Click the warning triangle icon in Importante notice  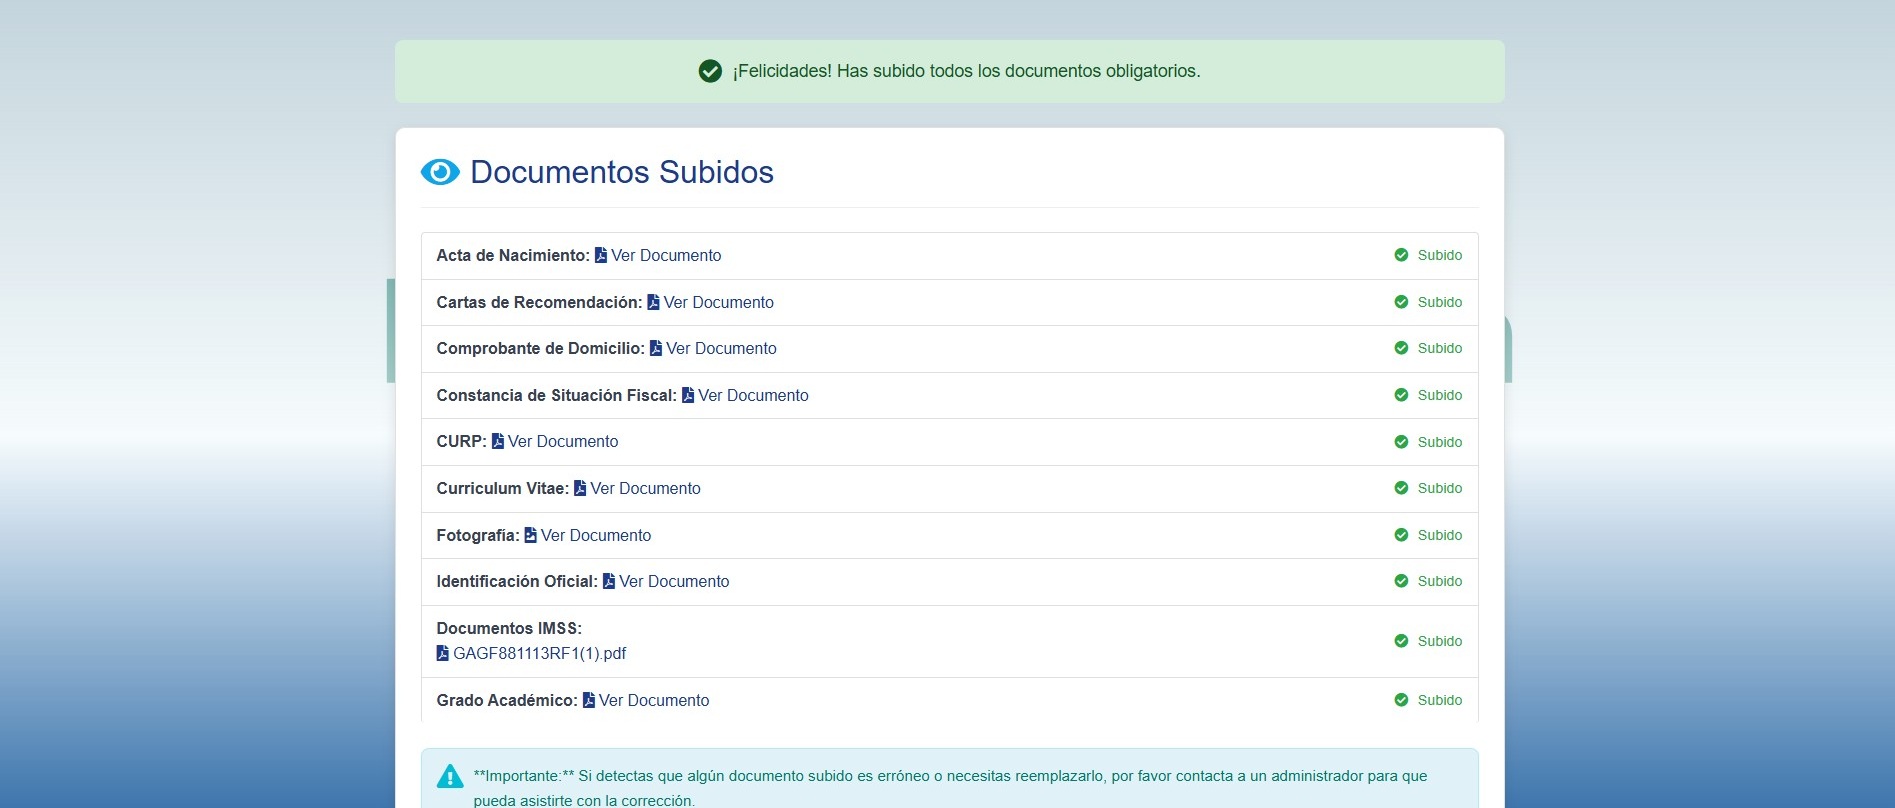pos(450,776)
